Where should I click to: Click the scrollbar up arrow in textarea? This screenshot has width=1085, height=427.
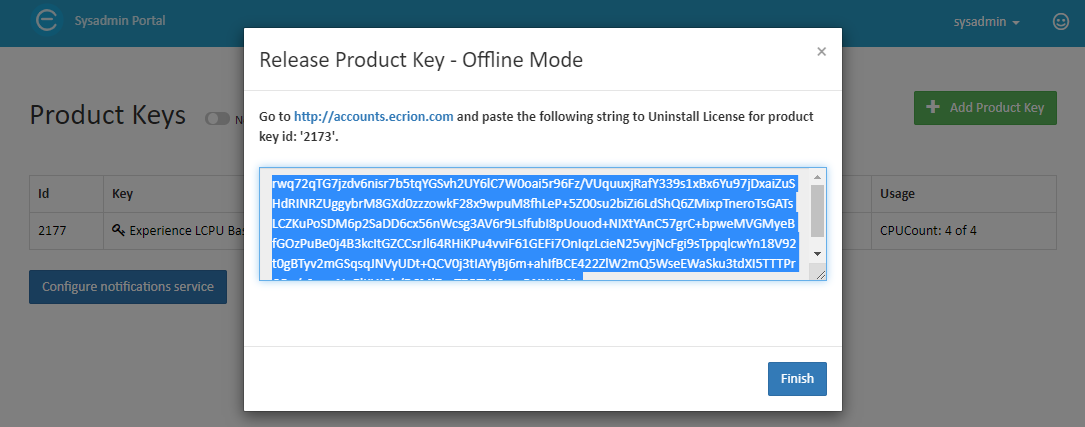[817, 176]
